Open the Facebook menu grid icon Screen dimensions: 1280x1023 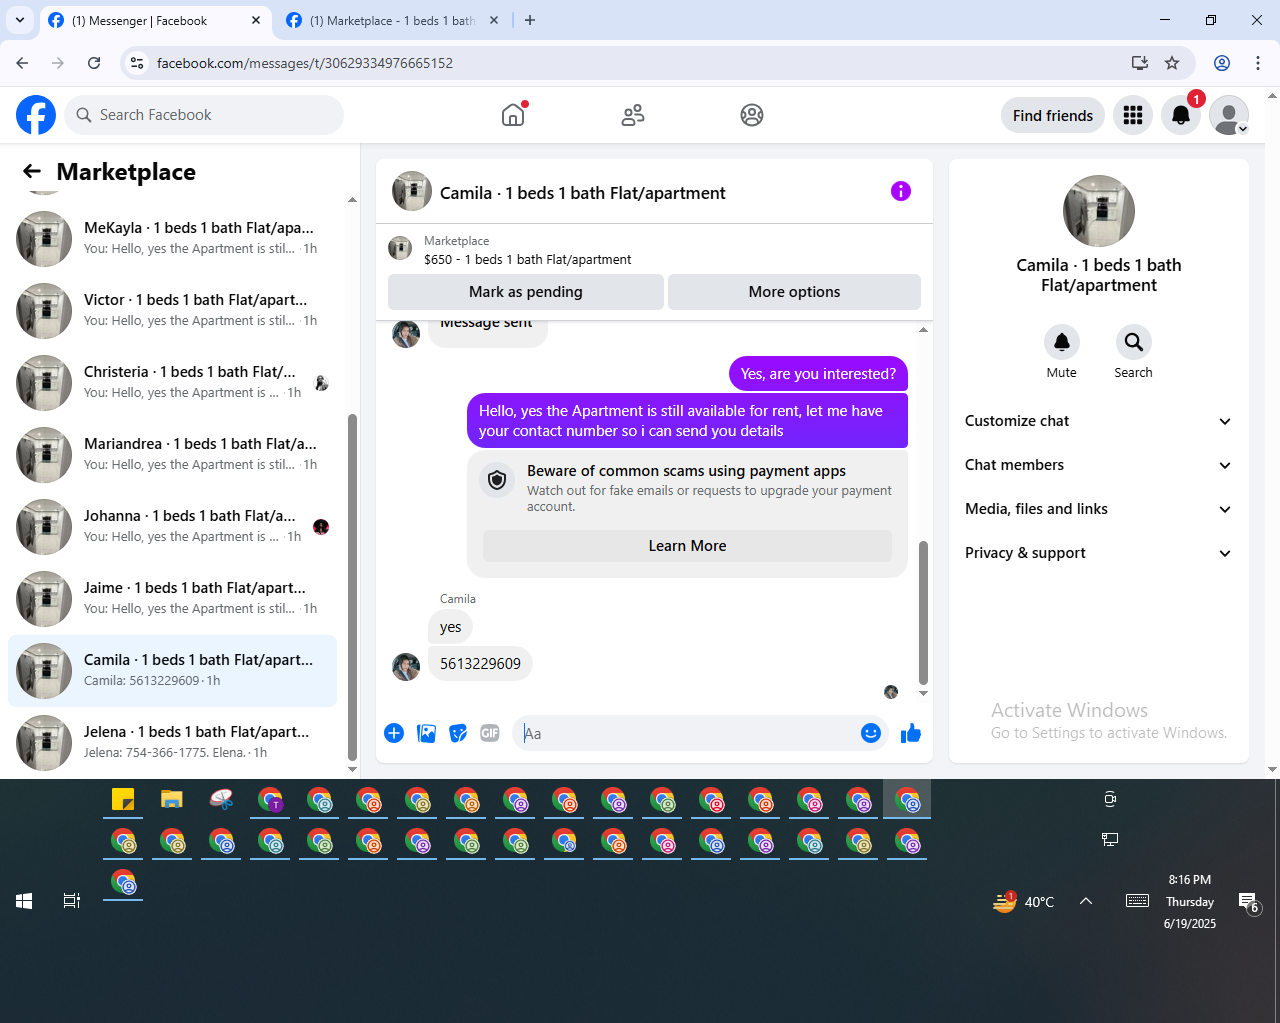[x=1133, y=115]
